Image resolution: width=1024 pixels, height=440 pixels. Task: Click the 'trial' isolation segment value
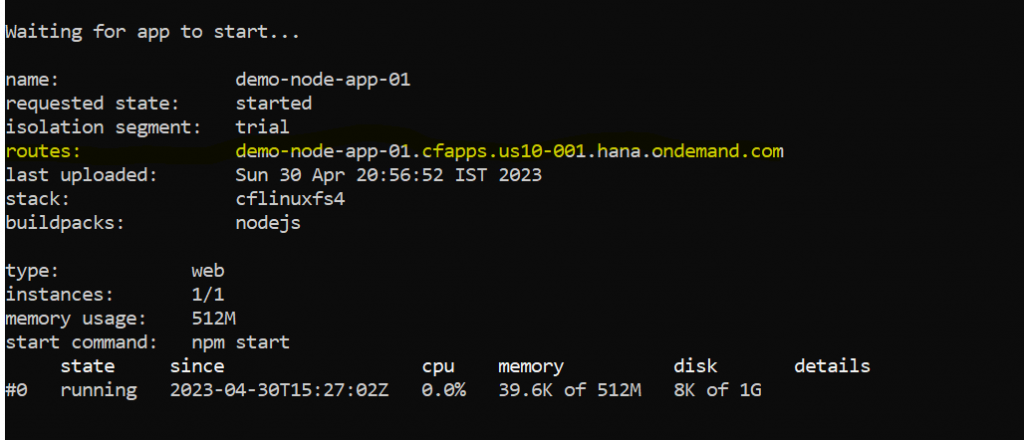(263, 127)
